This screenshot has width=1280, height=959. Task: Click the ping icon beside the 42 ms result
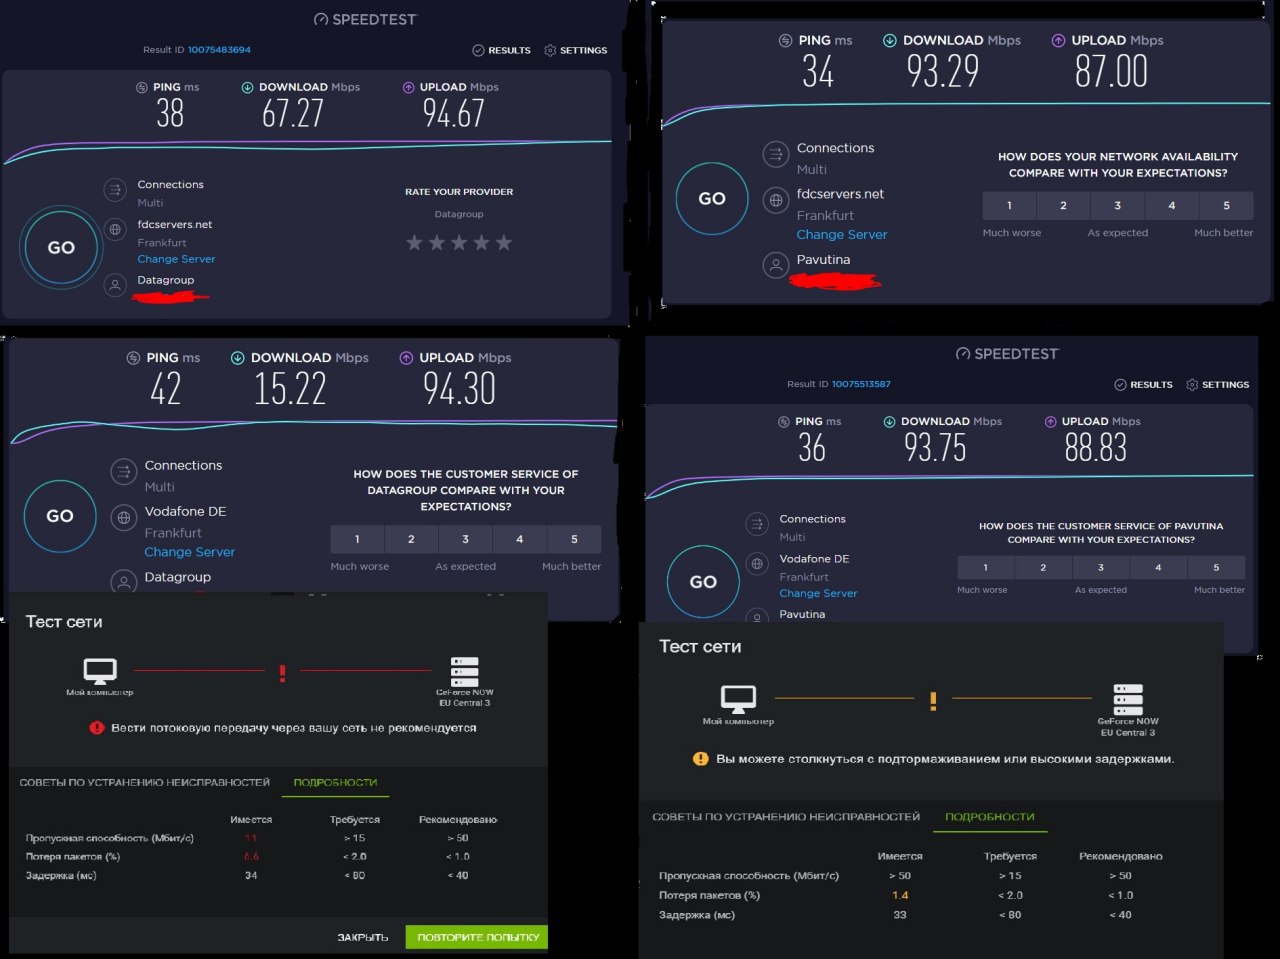tap(133, 358)
